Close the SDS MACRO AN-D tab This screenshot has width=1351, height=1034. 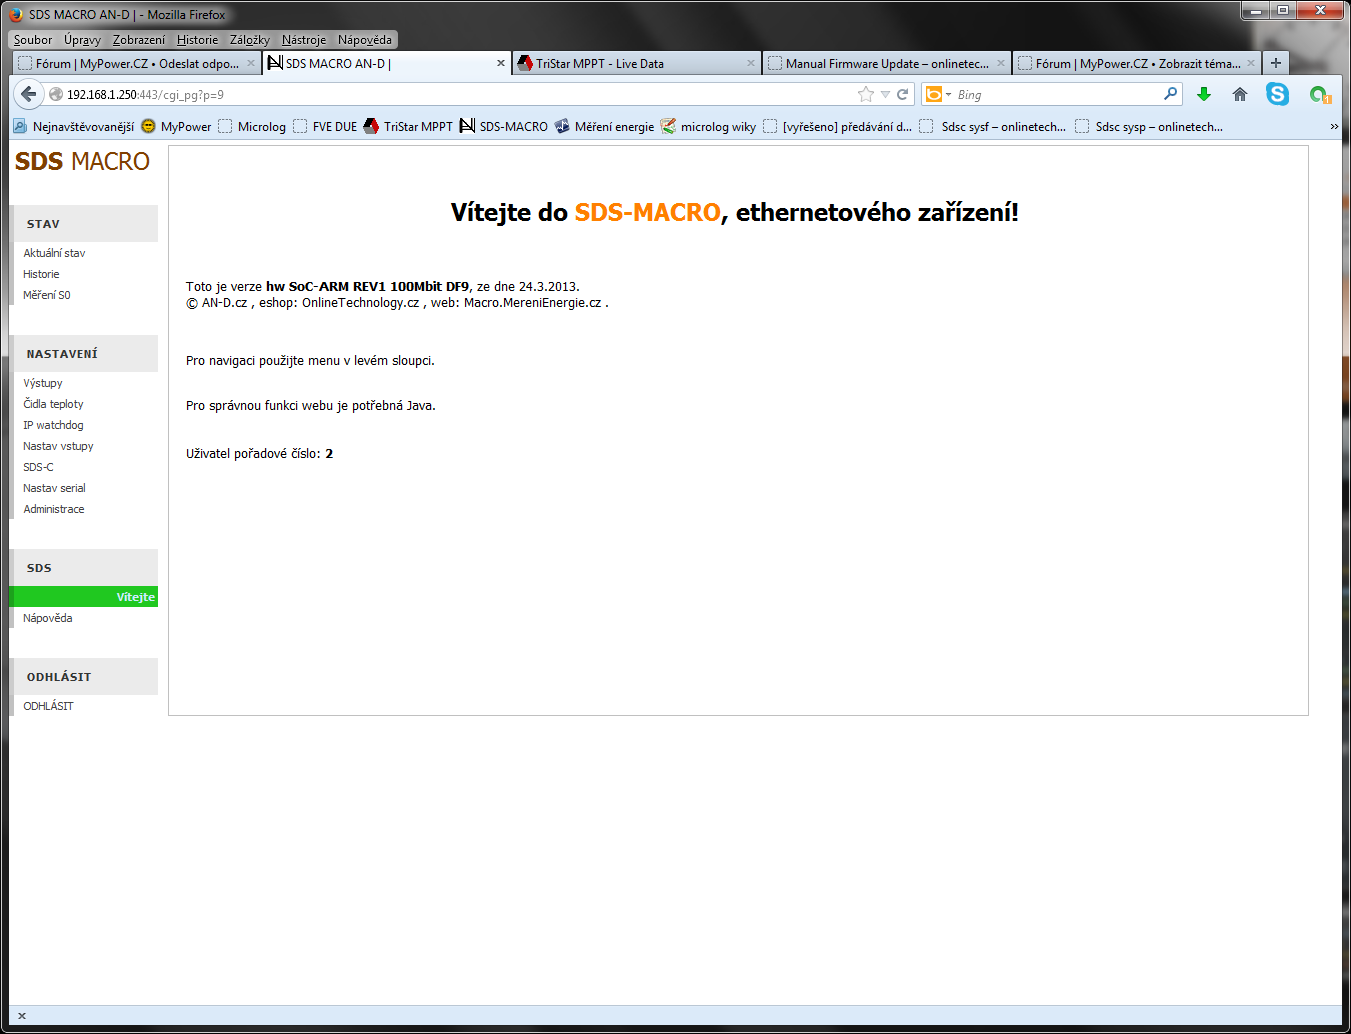pos(501,63)
